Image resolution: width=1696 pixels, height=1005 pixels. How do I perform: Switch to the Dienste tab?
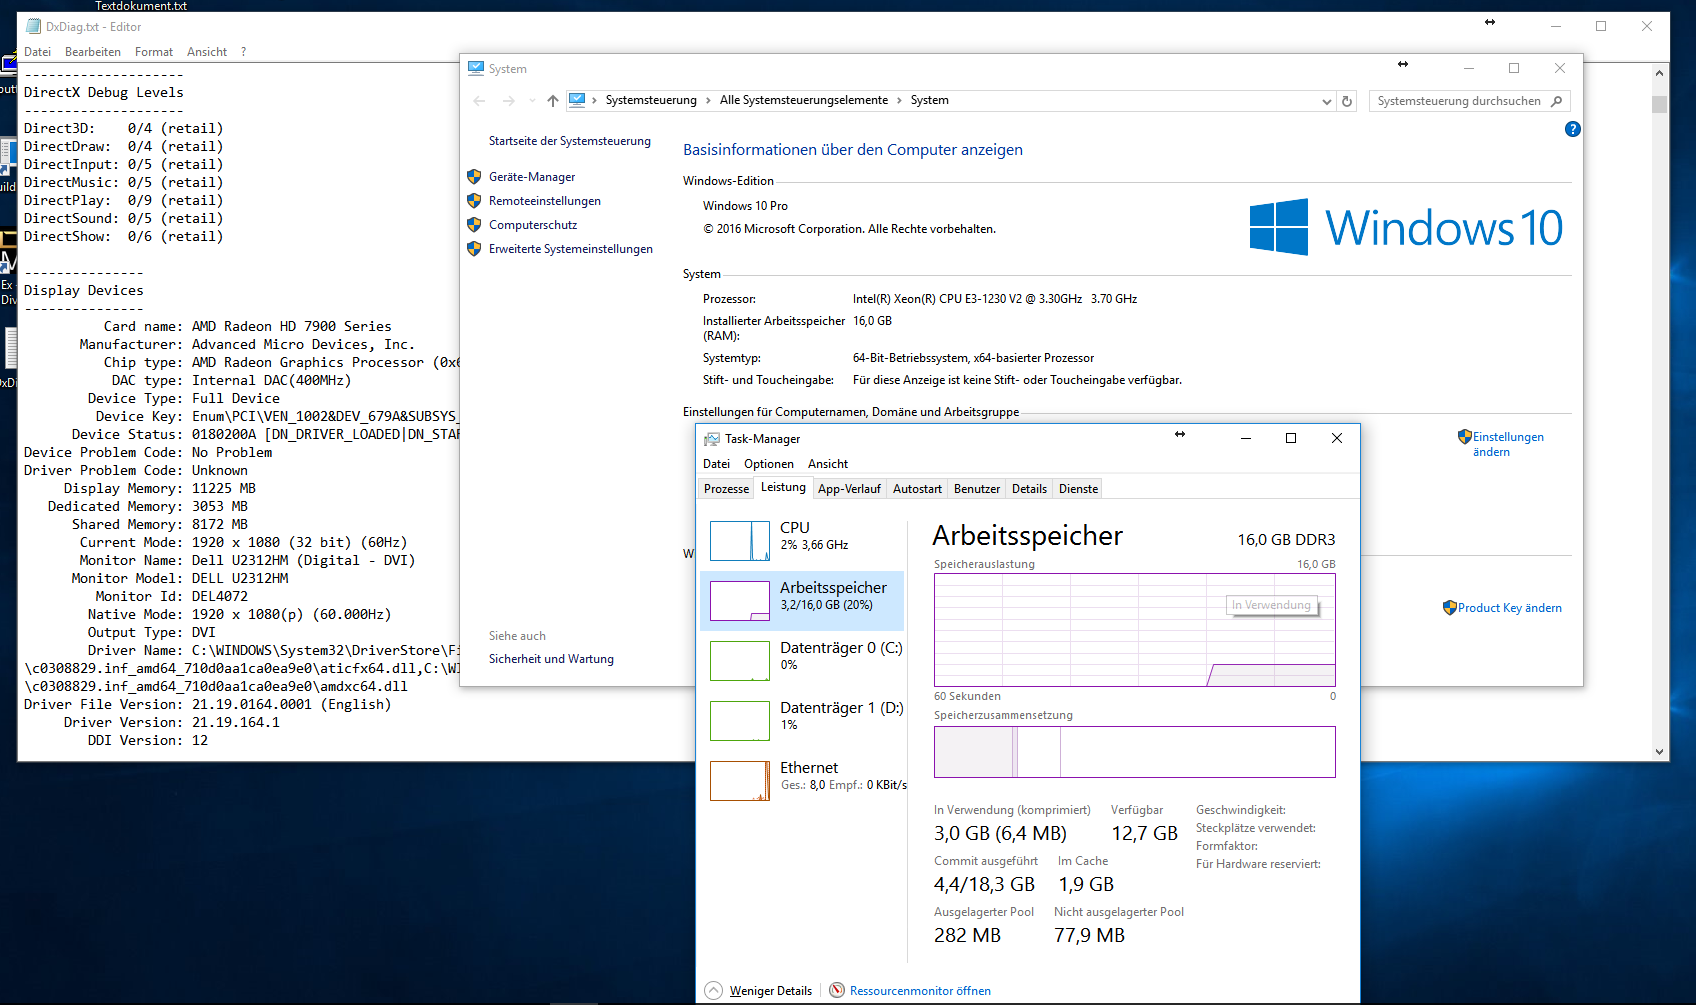tap(1078, 489)
